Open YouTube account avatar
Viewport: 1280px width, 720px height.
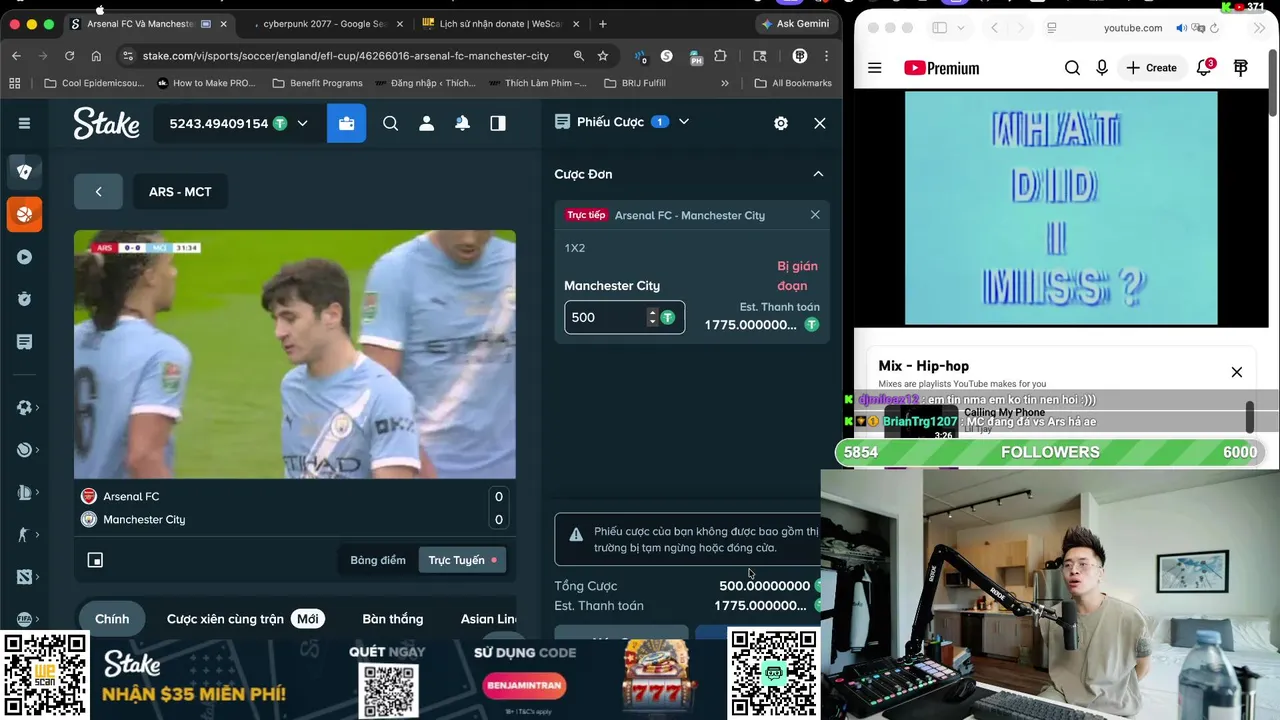1241,68
